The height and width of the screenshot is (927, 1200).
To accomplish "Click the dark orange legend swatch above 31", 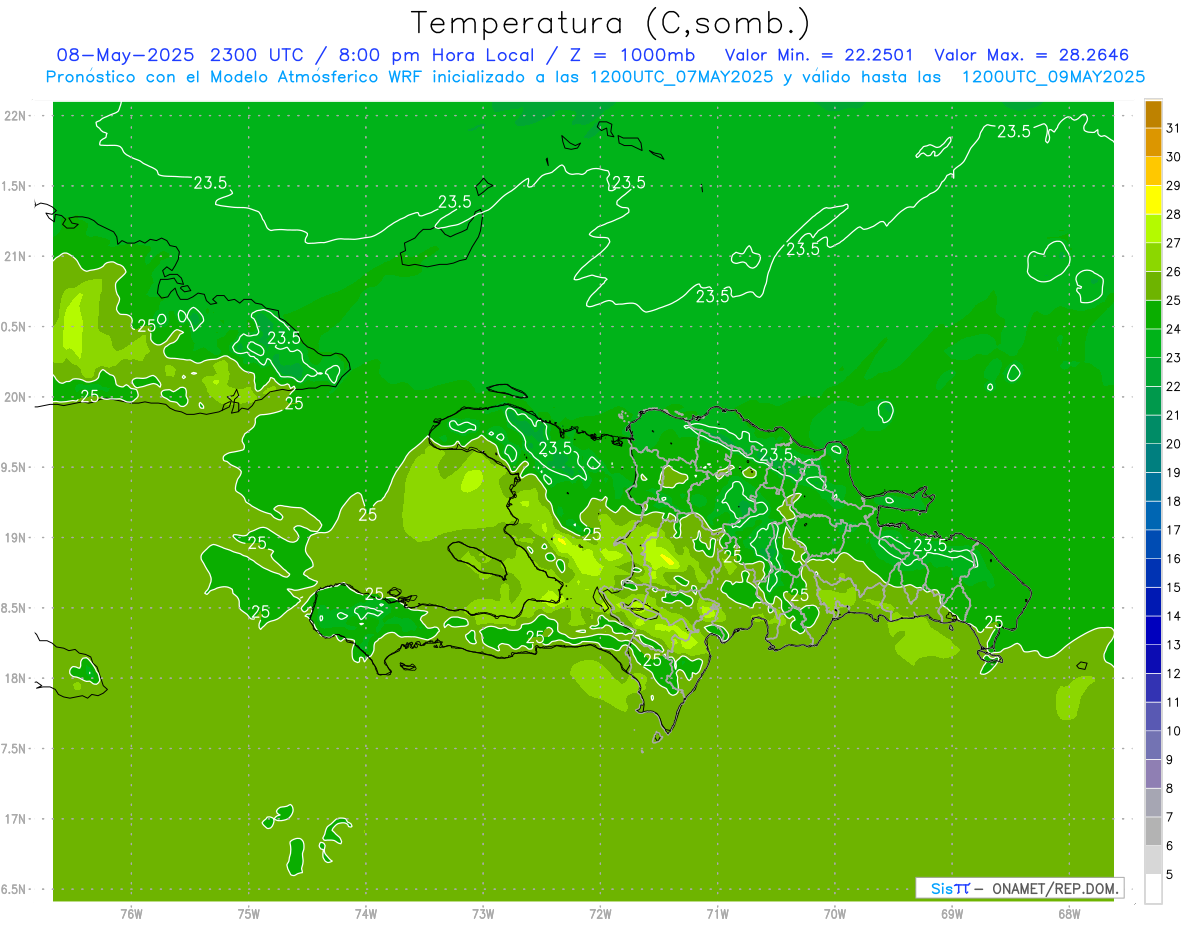I will 1153,114.
